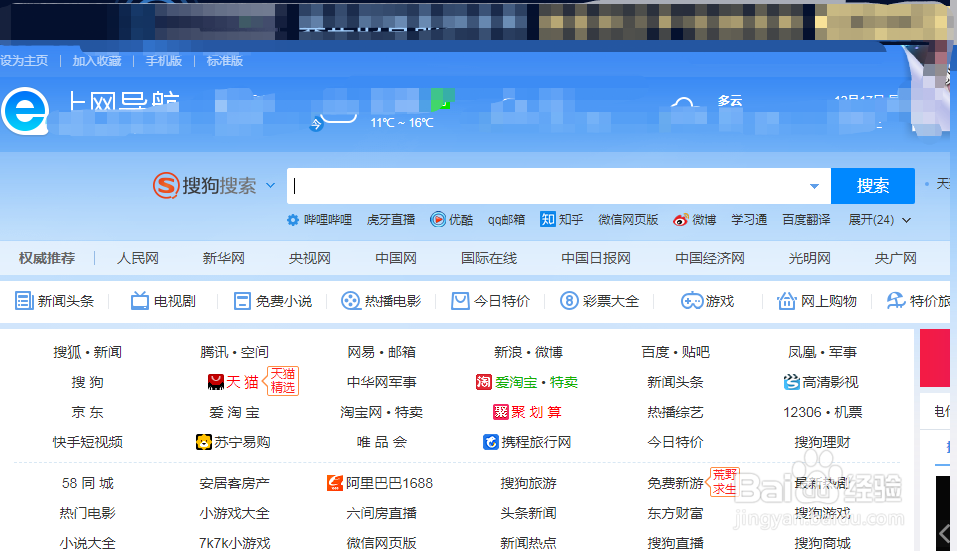Open 网易 · 邮箱 link
957x551 pixels.
(381, 352)
